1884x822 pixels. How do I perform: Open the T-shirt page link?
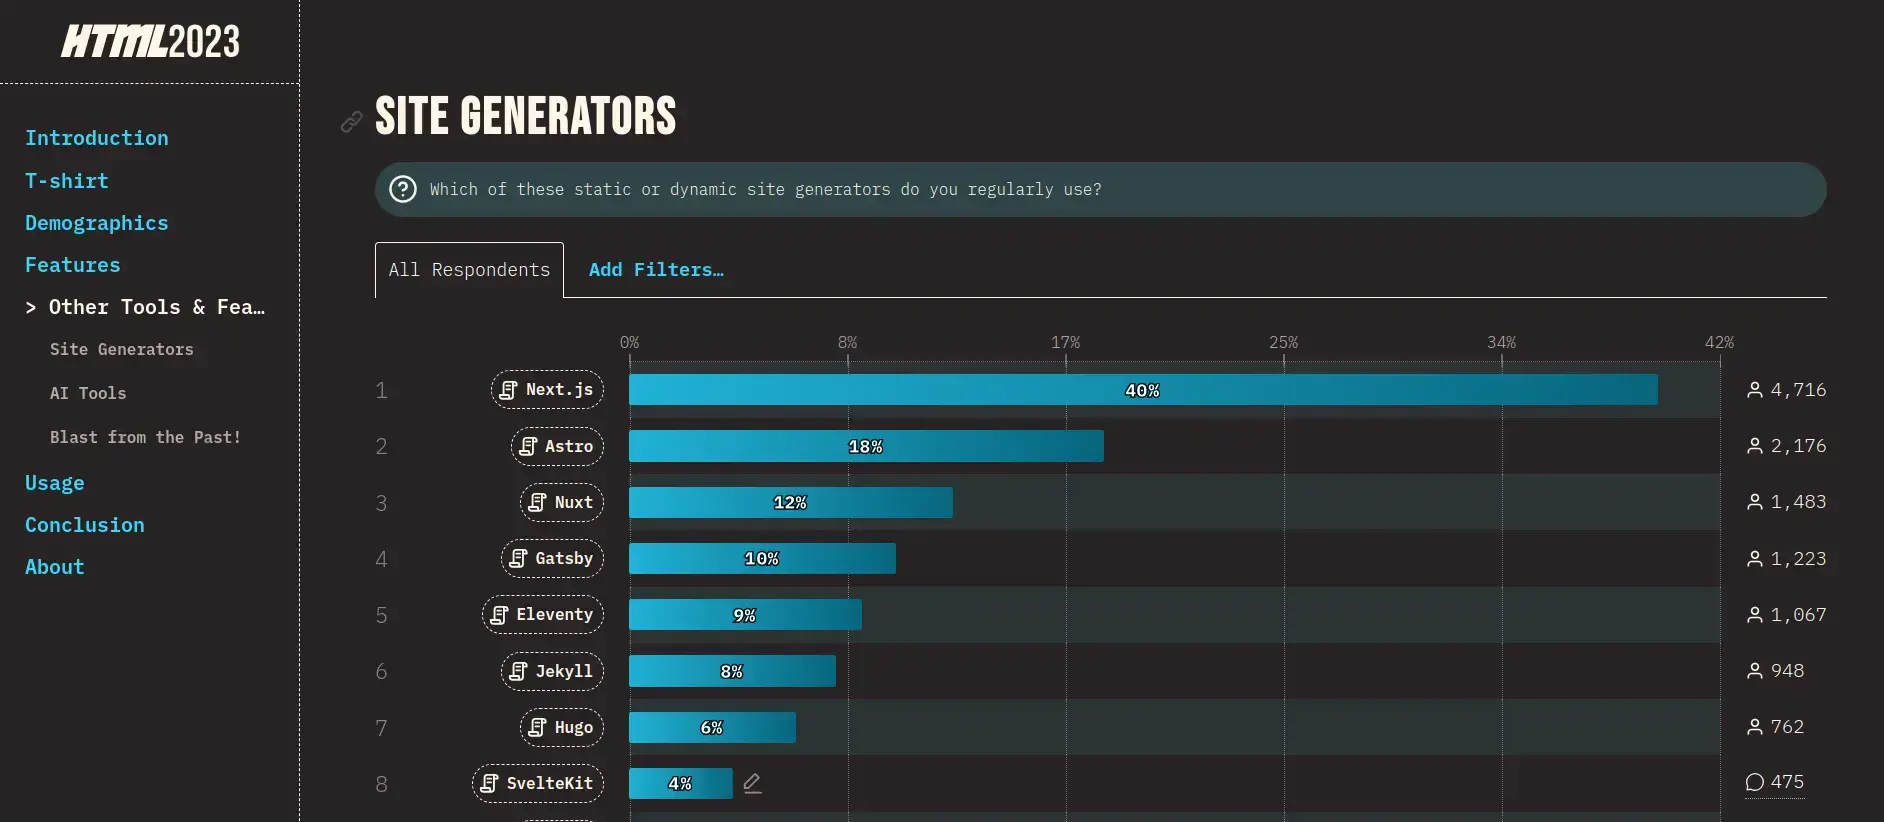click(x=67, y=181)
